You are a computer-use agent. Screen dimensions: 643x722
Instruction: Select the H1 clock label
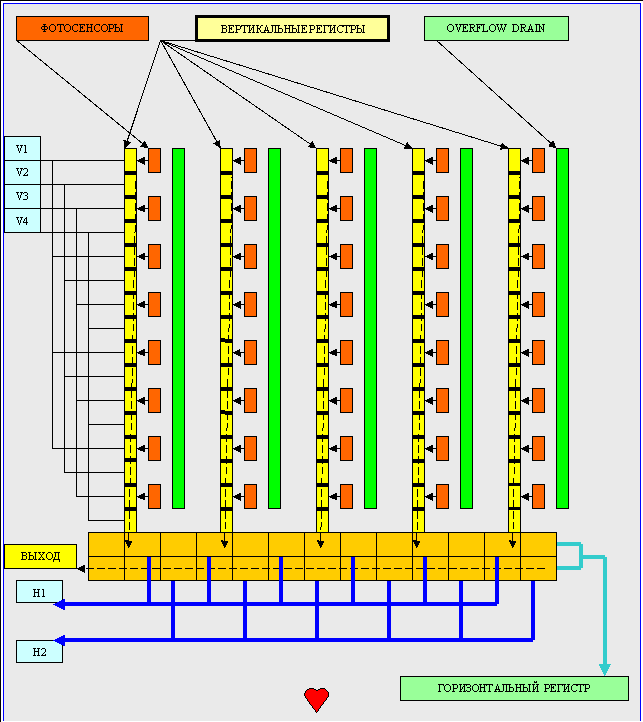pos(39,592)
